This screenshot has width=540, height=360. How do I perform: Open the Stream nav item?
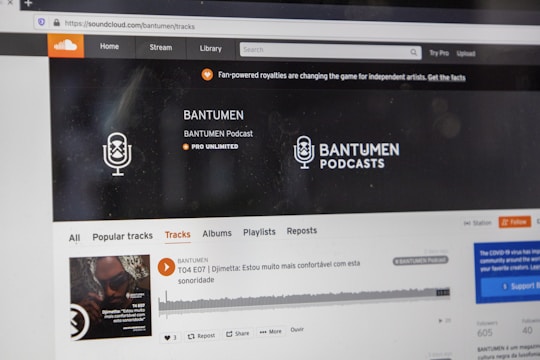coord(161,48)
